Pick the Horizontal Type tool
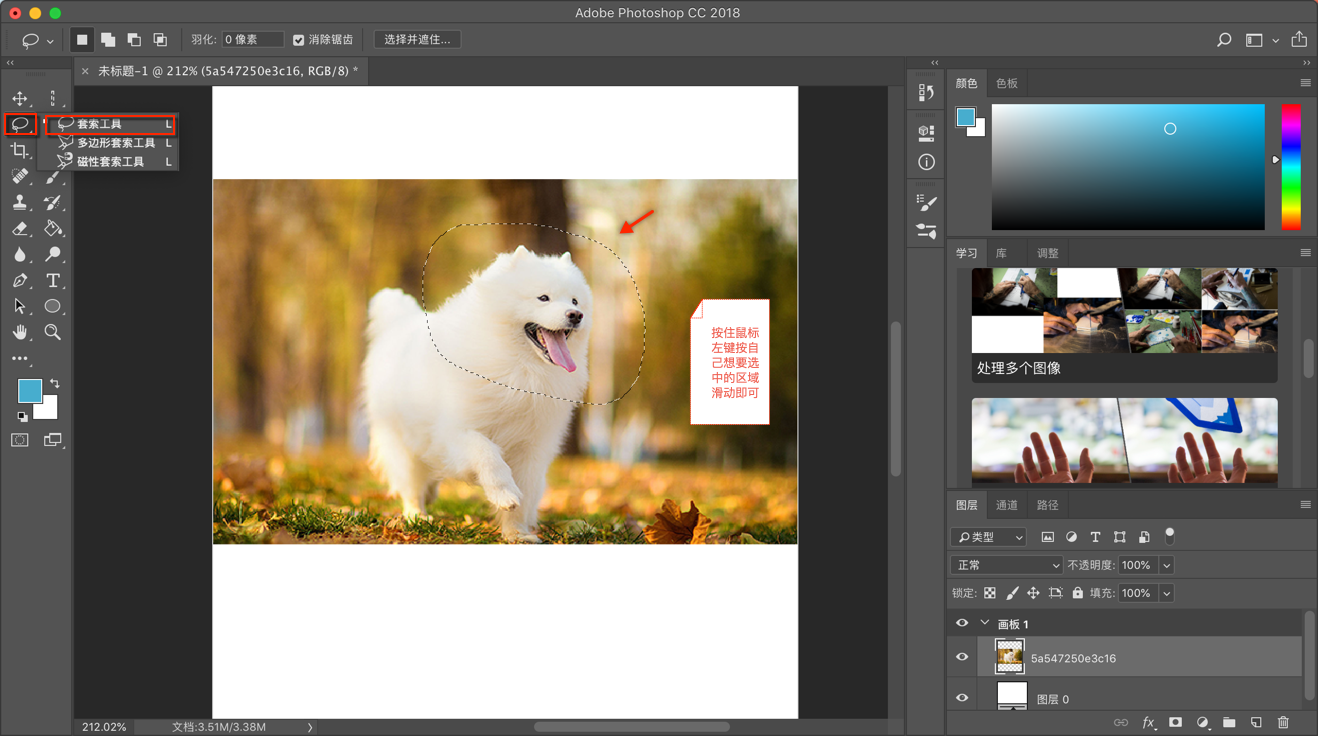Image resolution: width=1318 pixels, height=736 pixels. (53, 281)
